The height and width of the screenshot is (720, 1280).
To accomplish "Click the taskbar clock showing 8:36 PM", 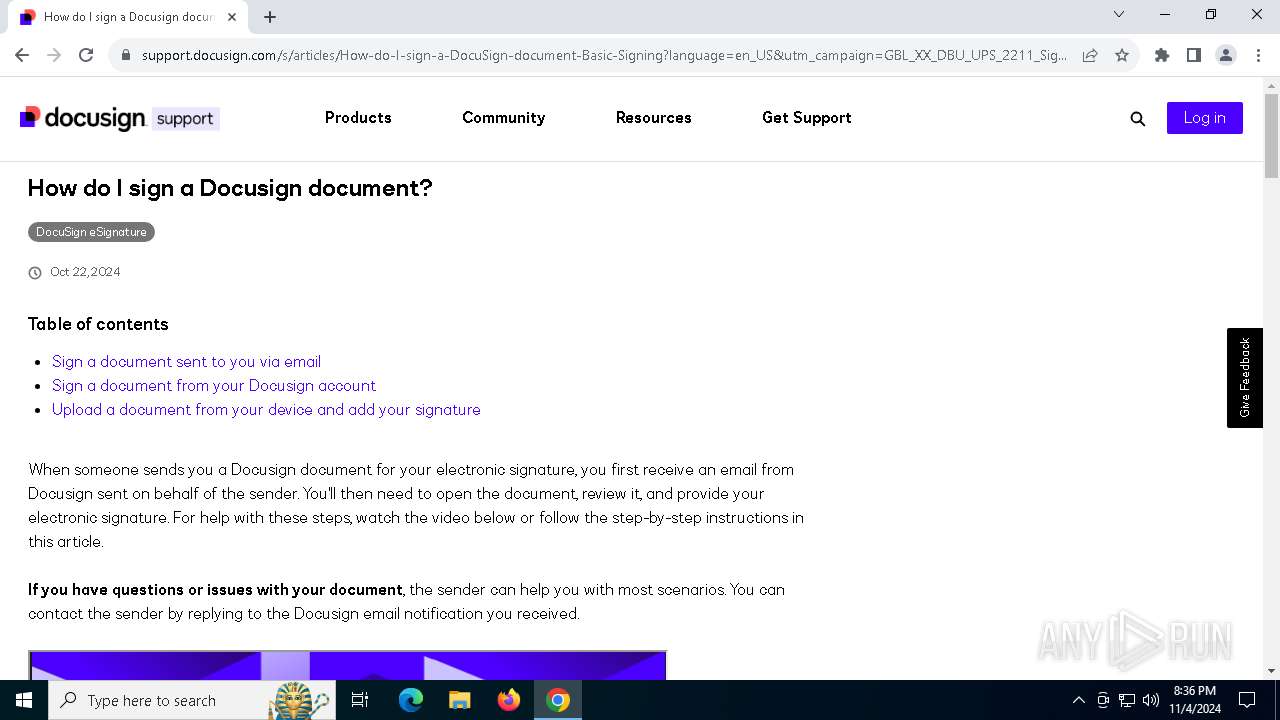I will 1195,700.
